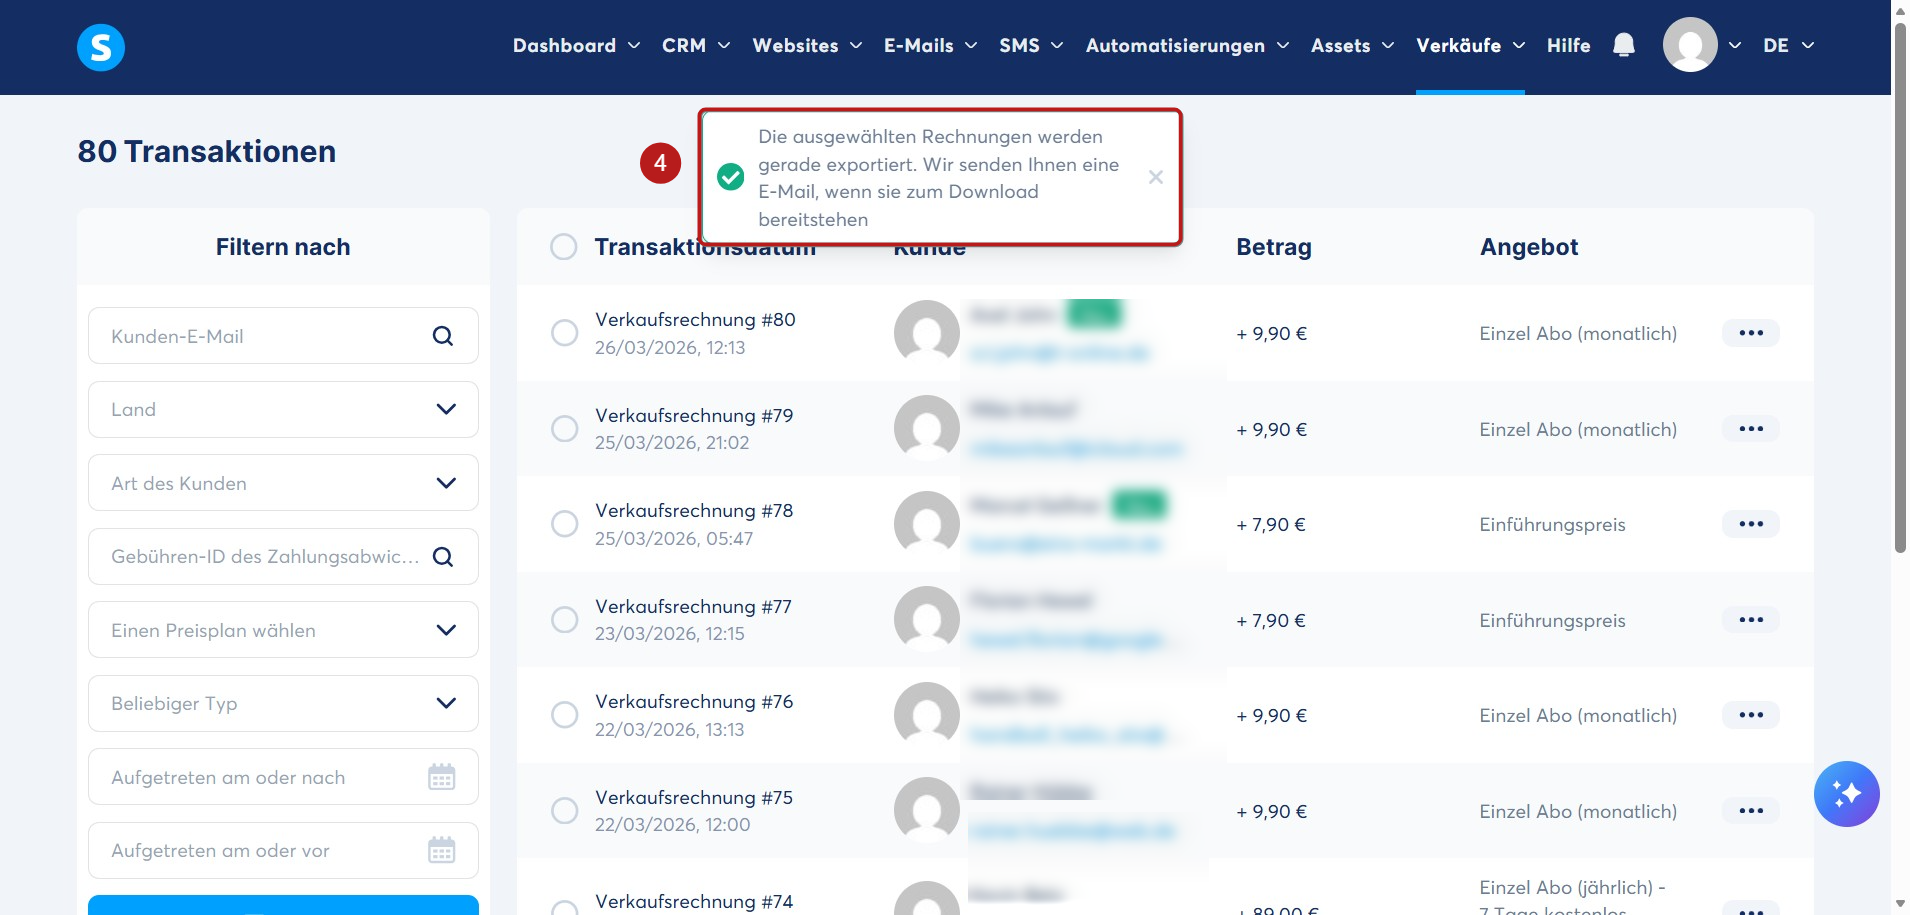Click customer avatar in Verkaufsrechnung #79 row
This screenshot has height=915, width=1910.
(927, 428)
